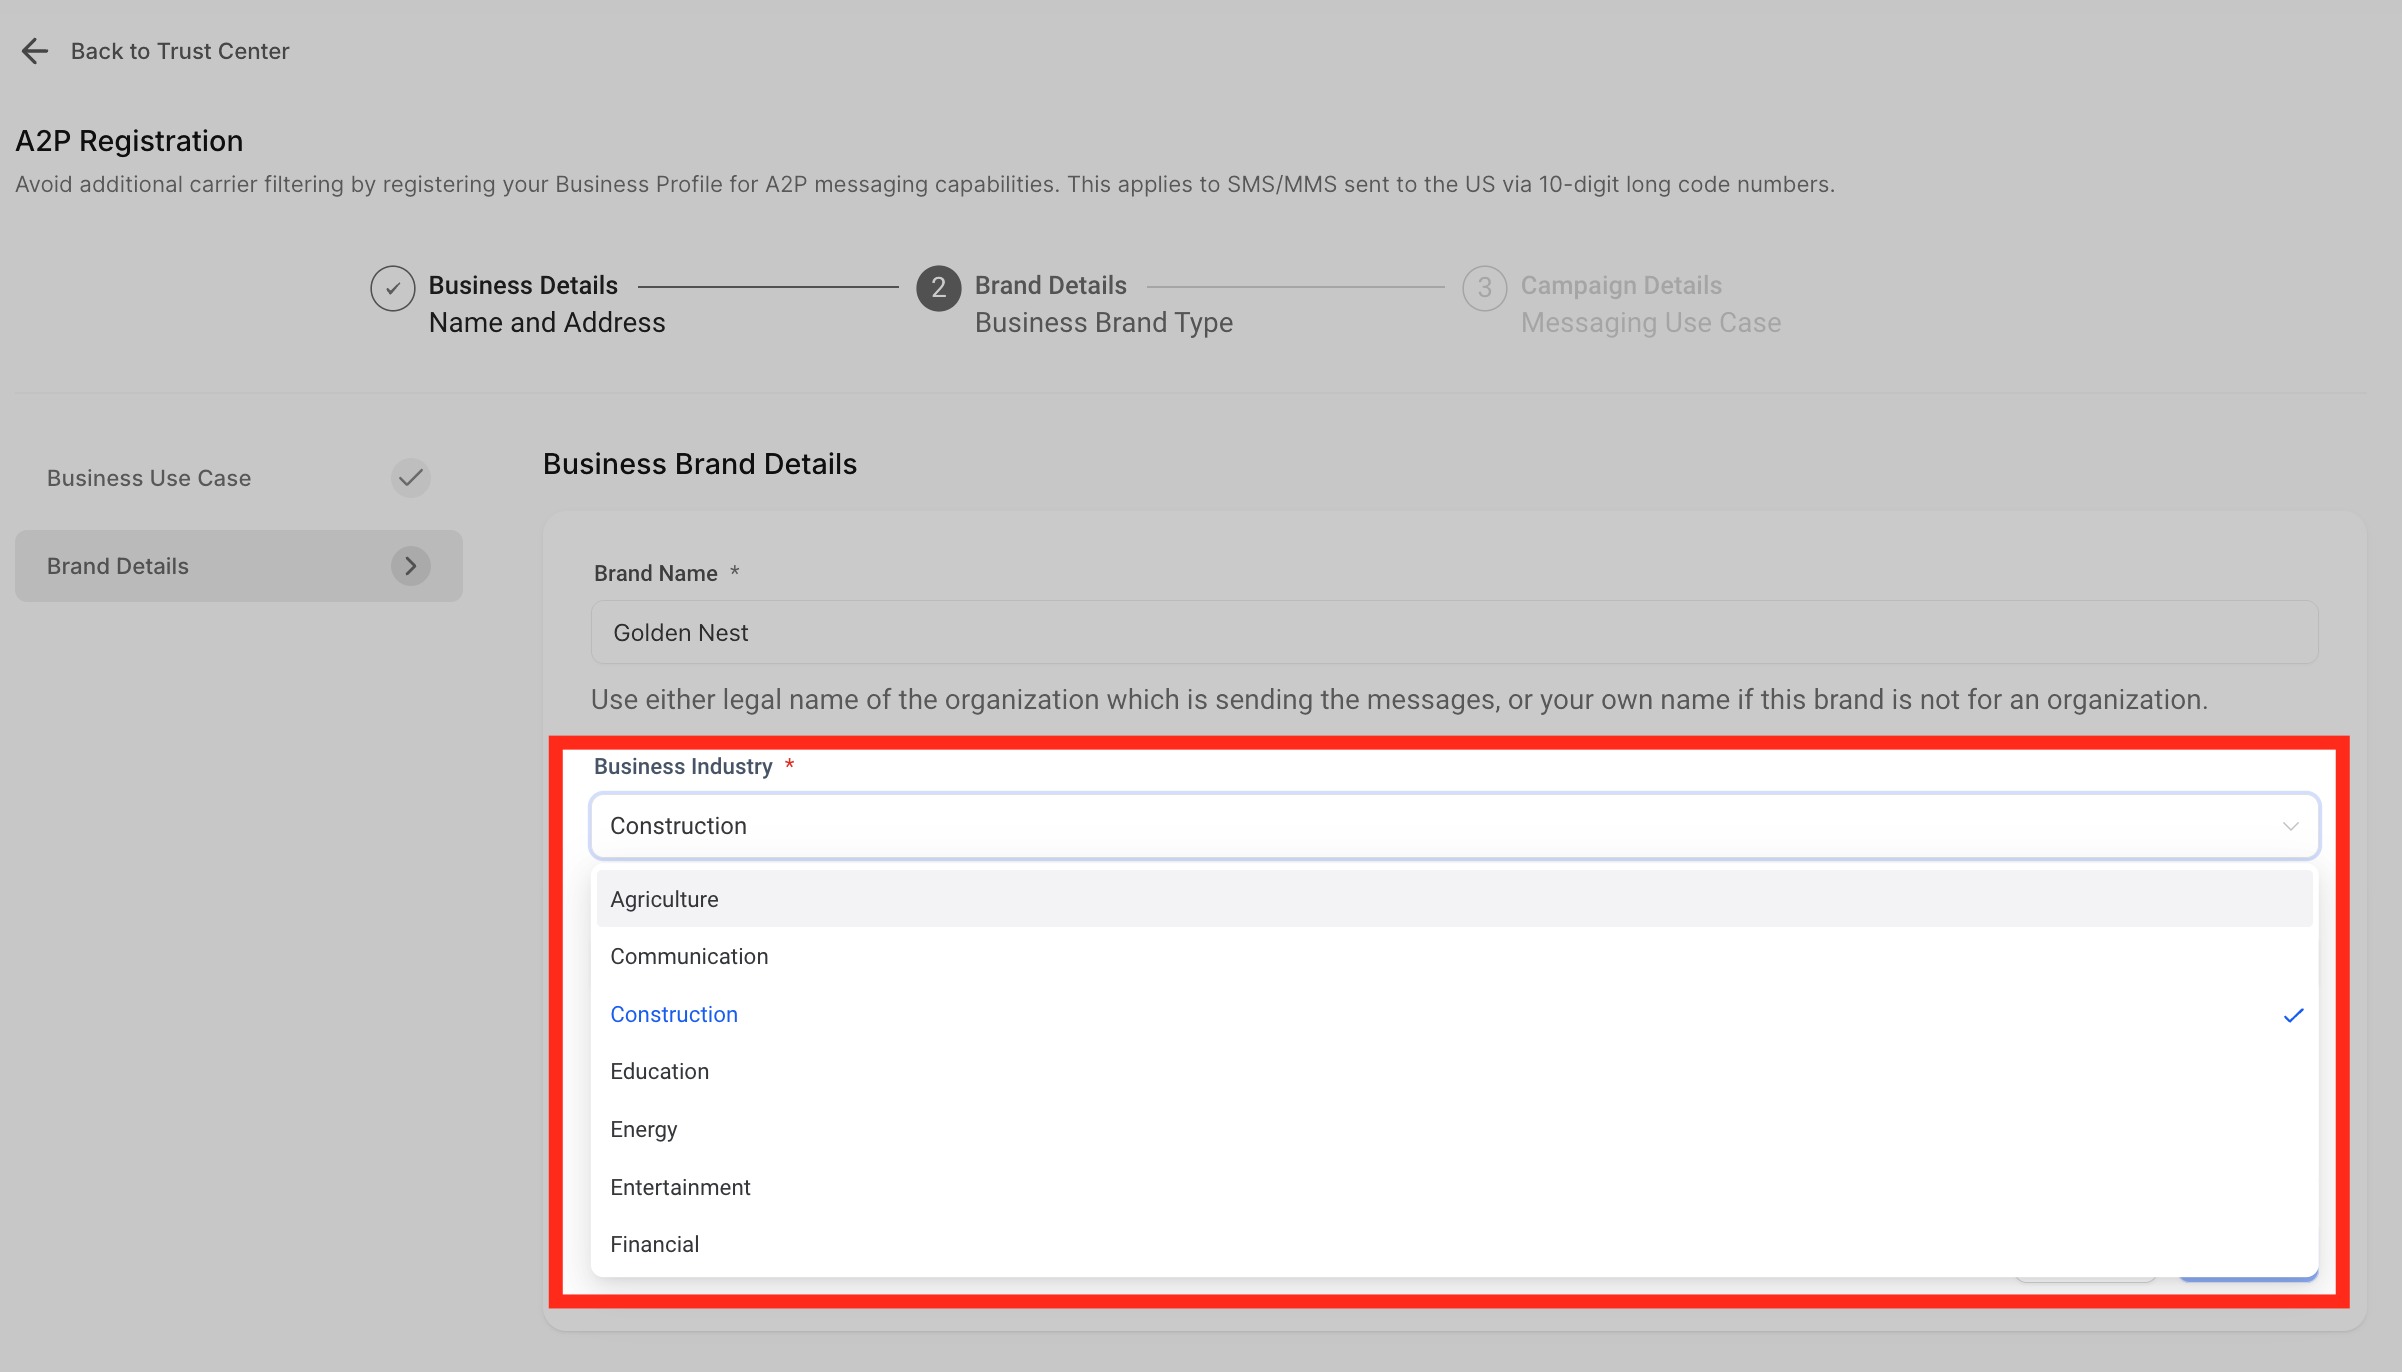Choose the Energy option
Screen dimensions: 2402x1372
point(1454,1129)
